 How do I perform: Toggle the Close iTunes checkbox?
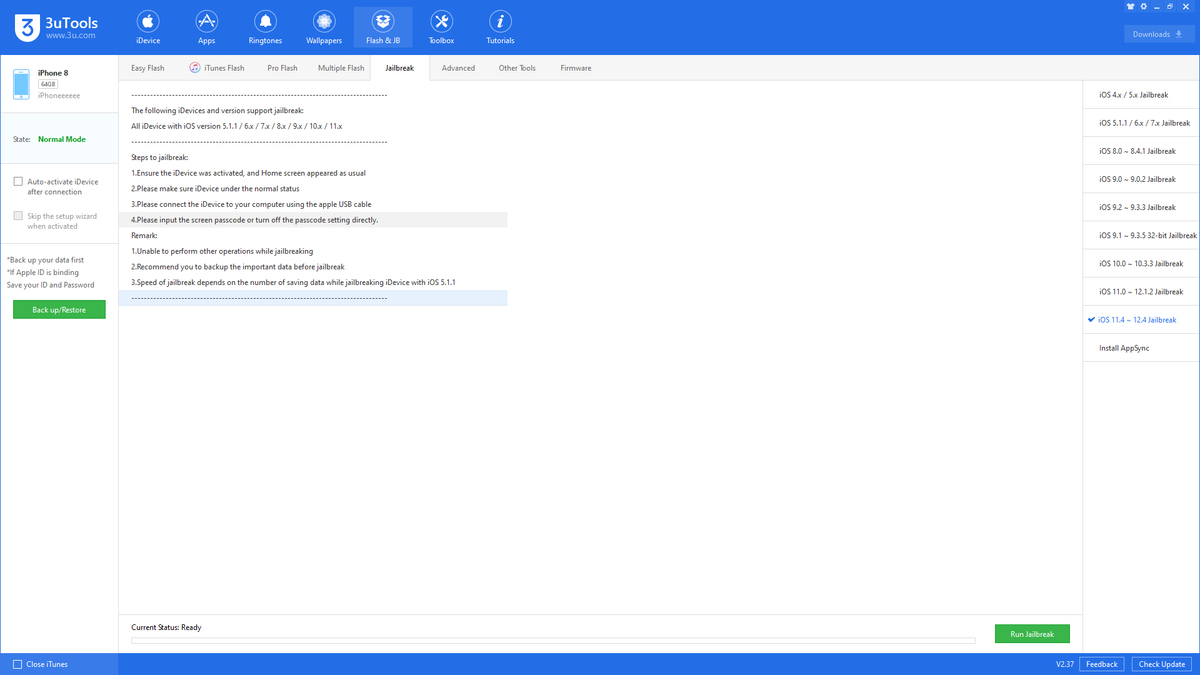(17, 664)
